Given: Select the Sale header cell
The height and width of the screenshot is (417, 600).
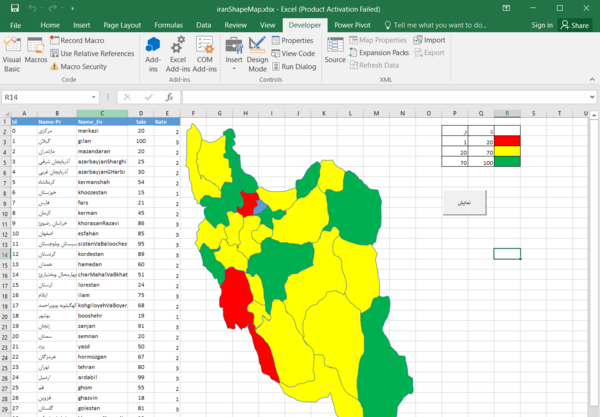Looking at the screenshot, I should (x=141, y=122).
